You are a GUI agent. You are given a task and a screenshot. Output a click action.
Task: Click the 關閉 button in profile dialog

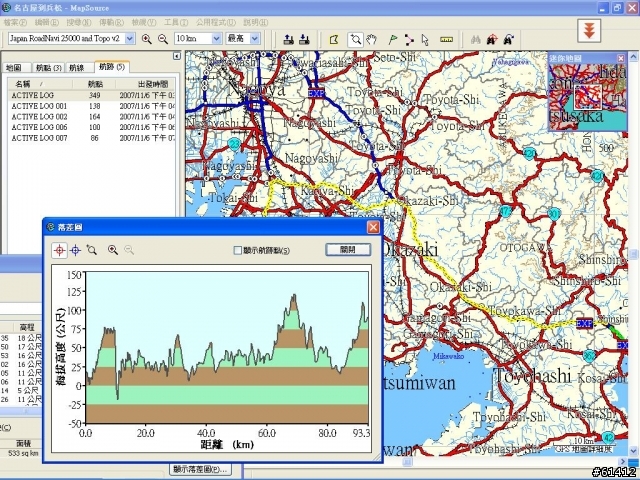348,249
